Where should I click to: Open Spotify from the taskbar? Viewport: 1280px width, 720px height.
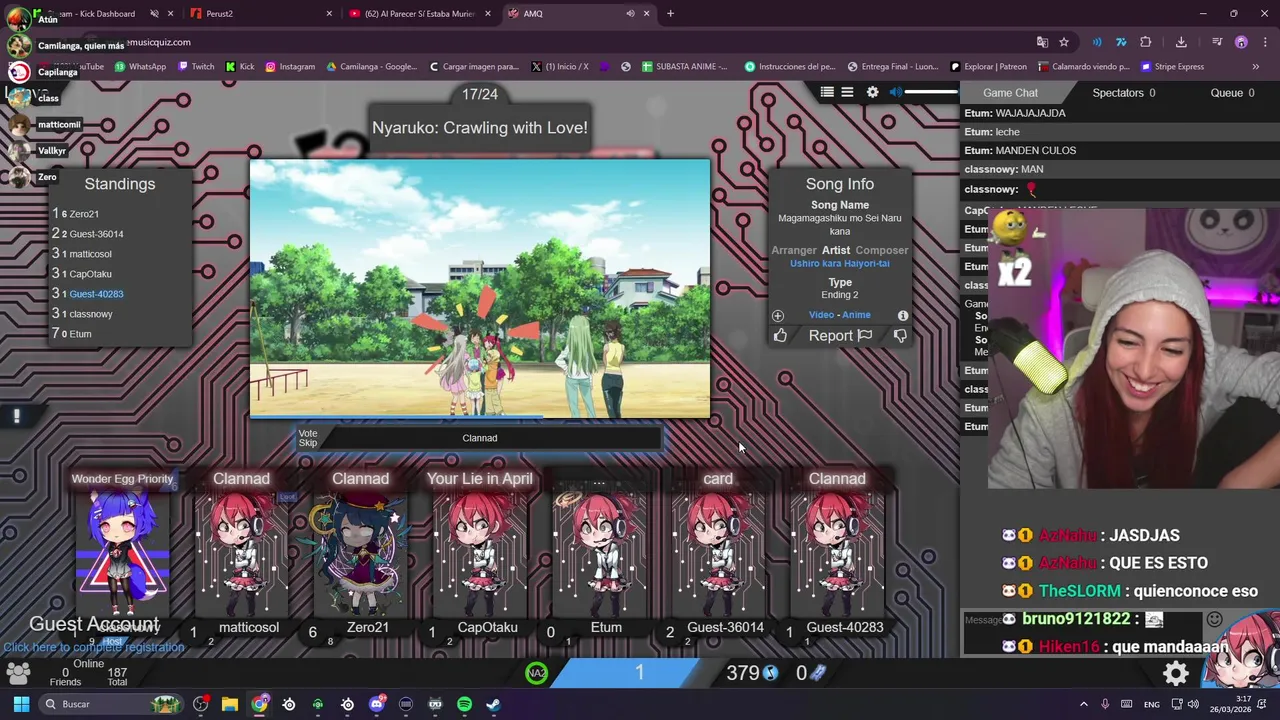click(464, 704)
